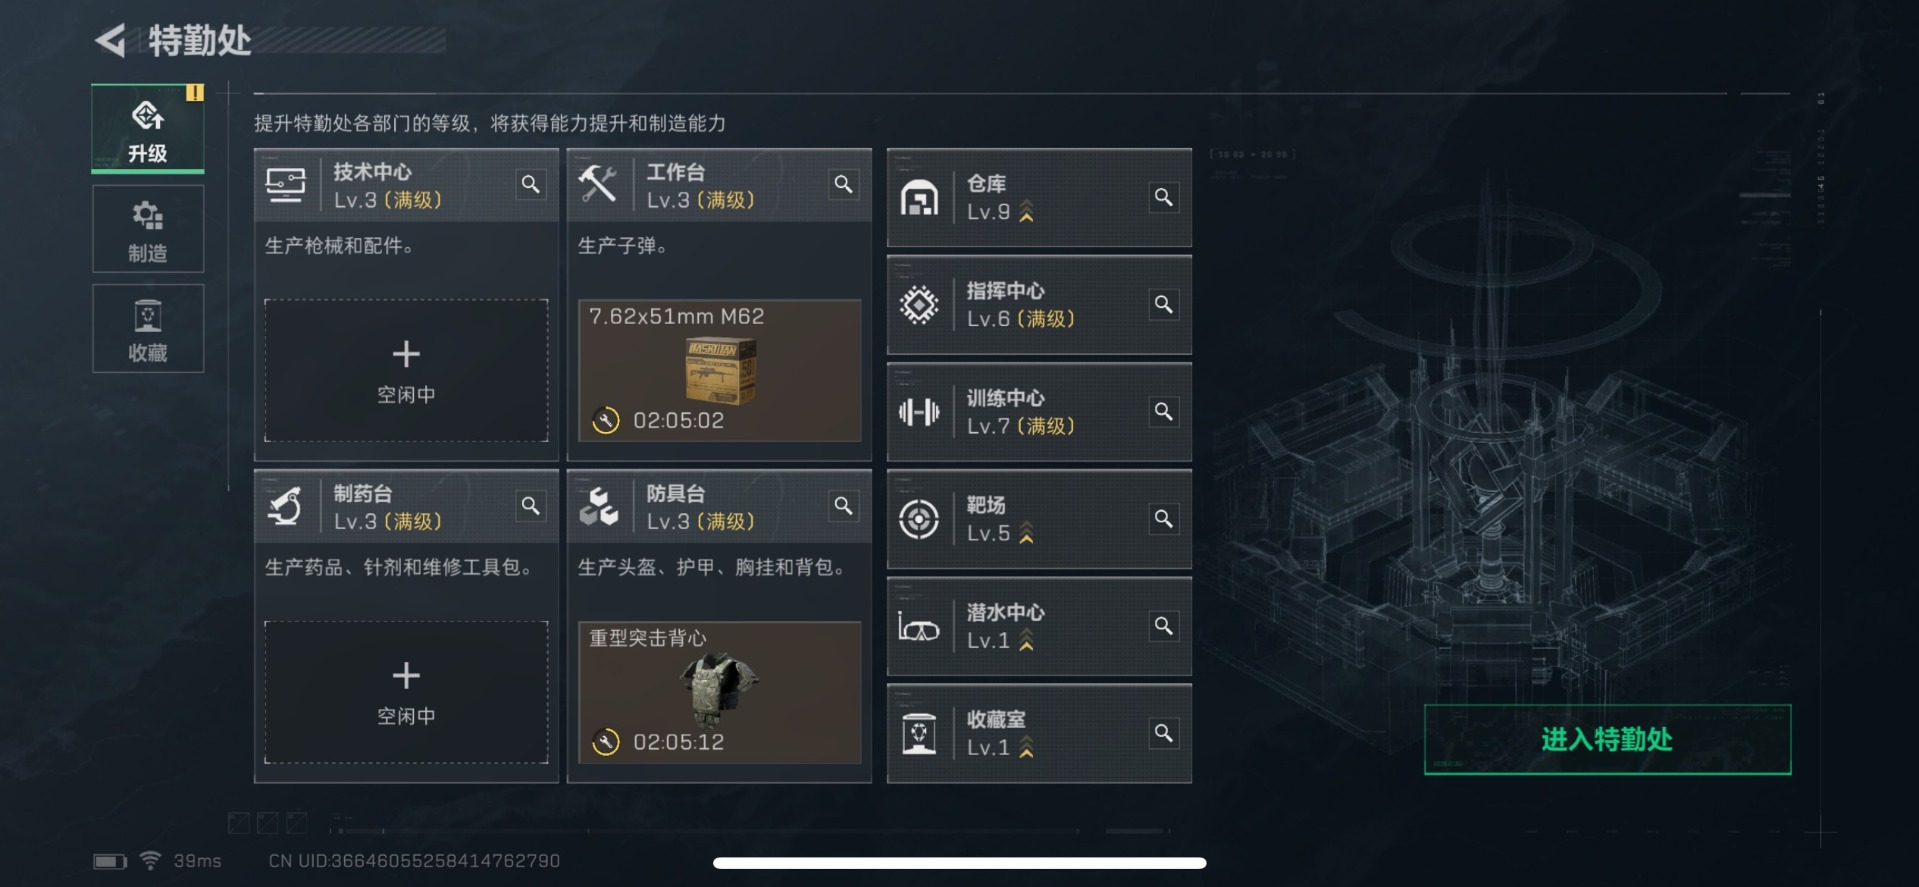
Task: Open the 7.62x51mm M62 production item
Action: tap(719, 370)
